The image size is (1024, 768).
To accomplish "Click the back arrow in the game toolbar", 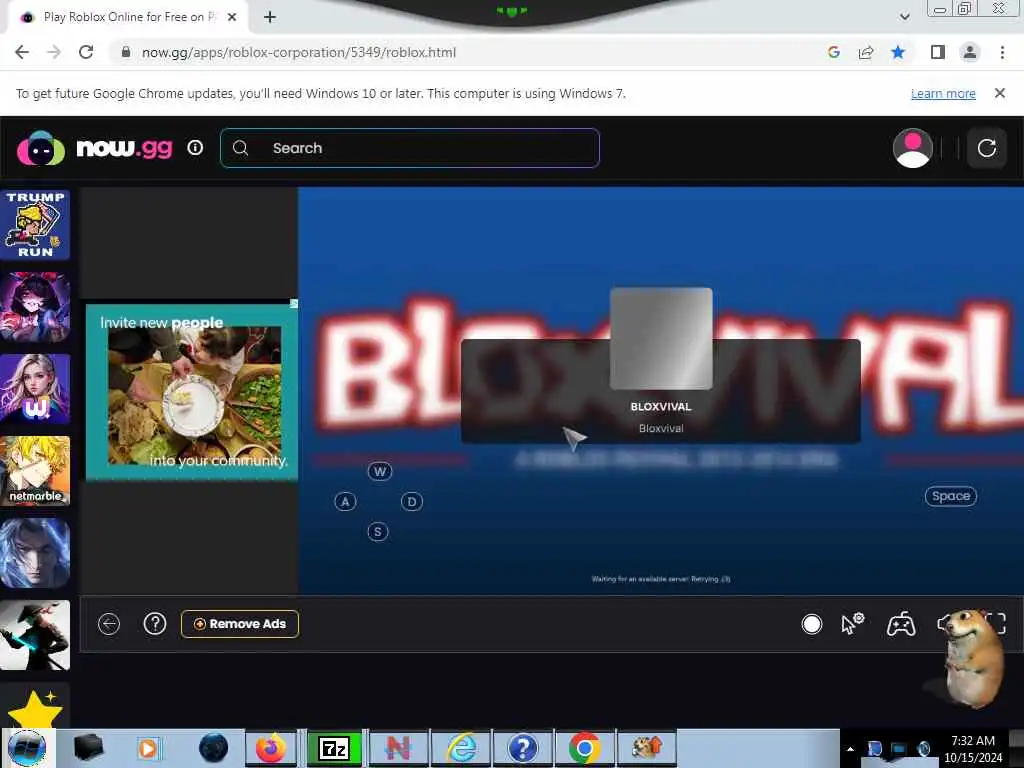I will point(108,624).
